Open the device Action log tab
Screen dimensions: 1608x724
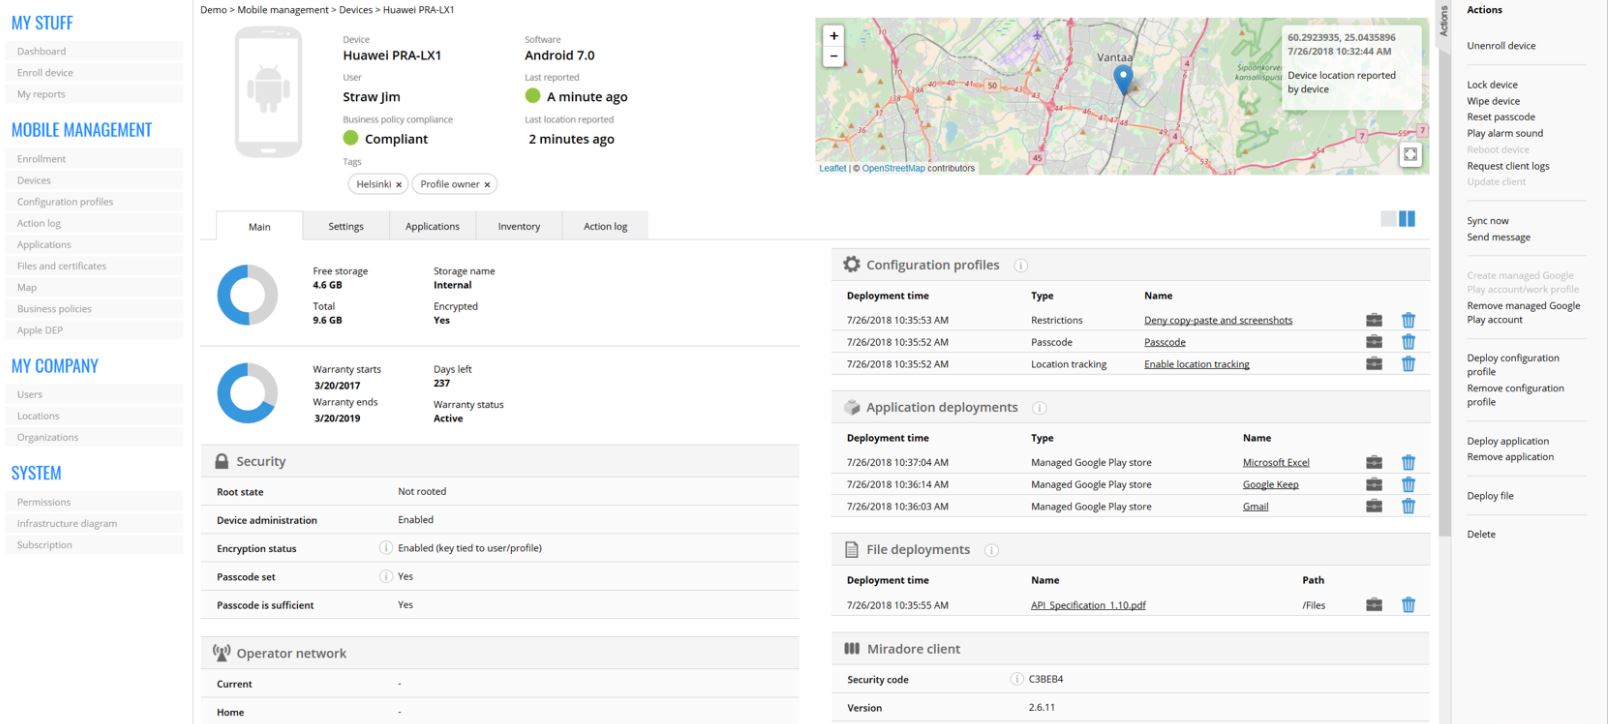pyautogui.click(x=605, y=226)
